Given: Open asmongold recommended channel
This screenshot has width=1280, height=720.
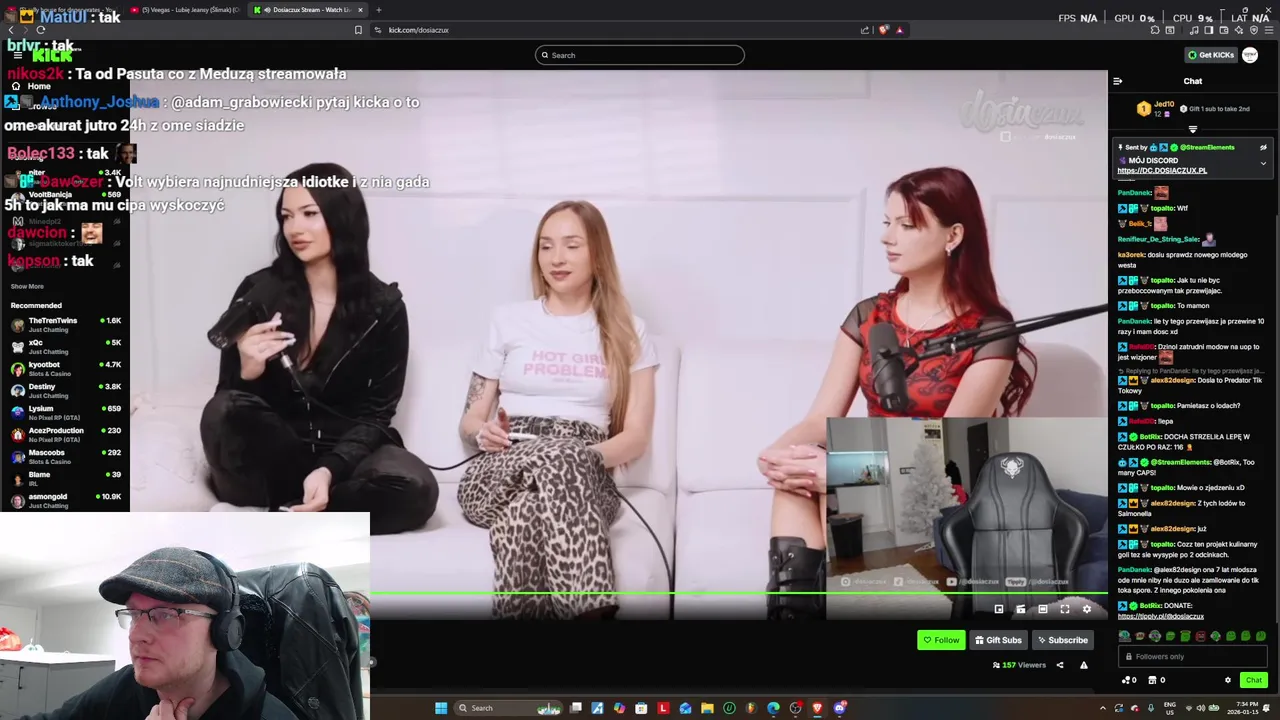Looking at the screenshot, I should [65, 500].
